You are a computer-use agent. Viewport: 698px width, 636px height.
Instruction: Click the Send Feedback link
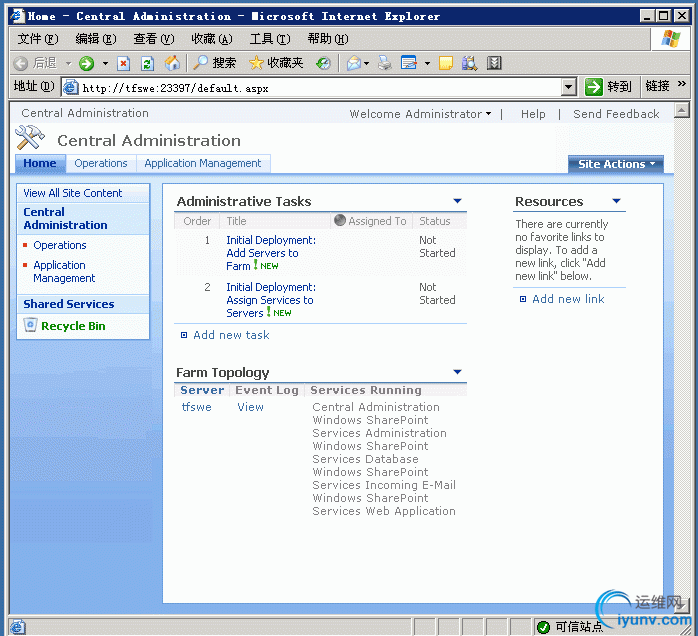click(x=616, y=114)
